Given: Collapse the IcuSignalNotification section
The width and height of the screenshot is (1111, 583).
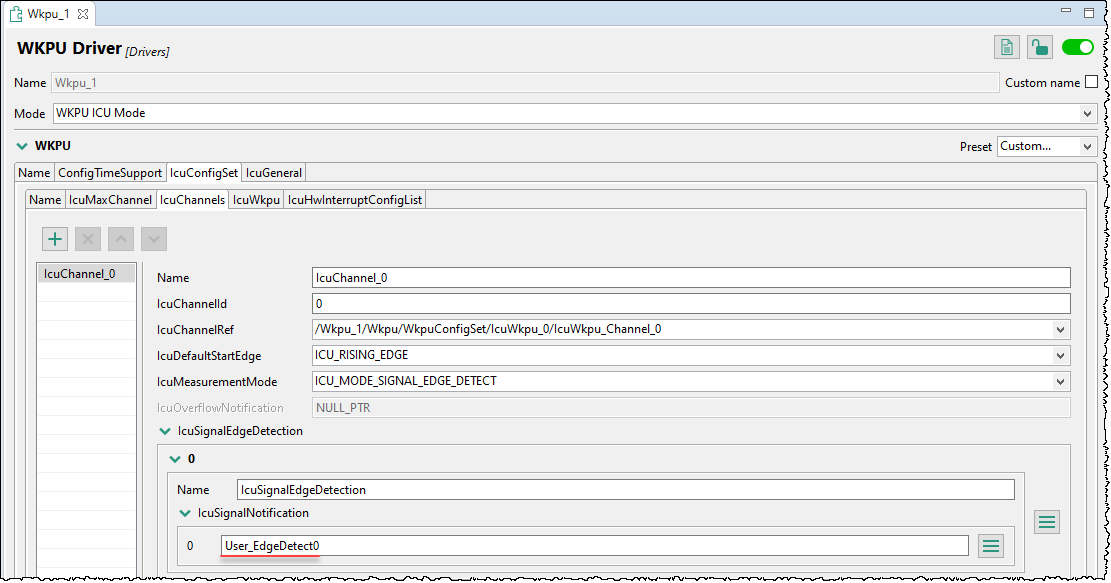Looking at the screenshot, I should [x=184, y=513].
